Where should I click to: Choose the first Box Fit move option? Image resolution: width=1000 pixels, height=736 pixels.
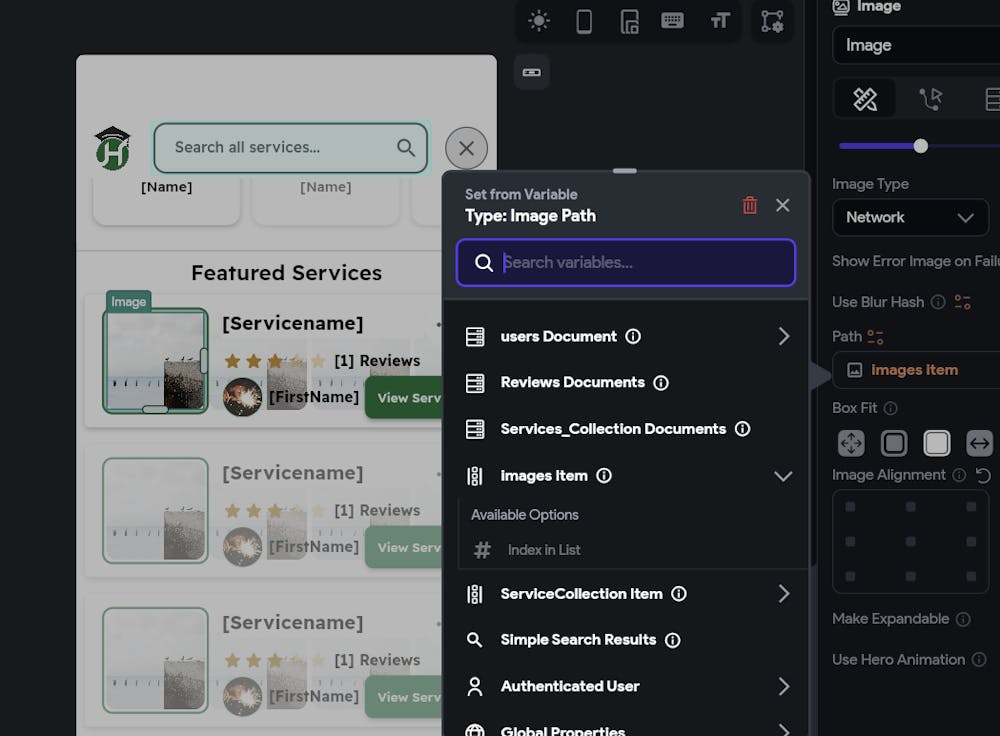point(851,443)
